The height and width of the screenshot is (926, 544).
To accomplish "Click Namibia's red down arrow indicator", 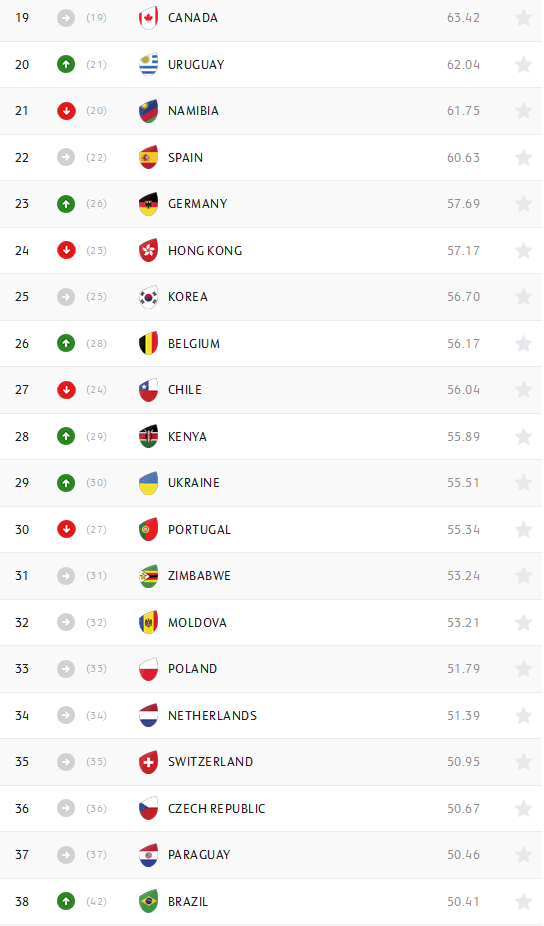I will (66, 110).
